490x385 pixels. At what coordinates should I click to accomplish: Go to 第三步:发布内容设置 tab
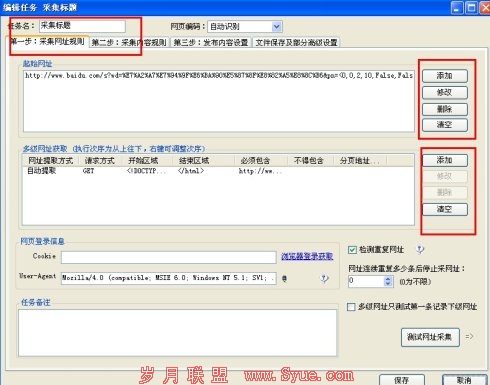coord(211,42)
